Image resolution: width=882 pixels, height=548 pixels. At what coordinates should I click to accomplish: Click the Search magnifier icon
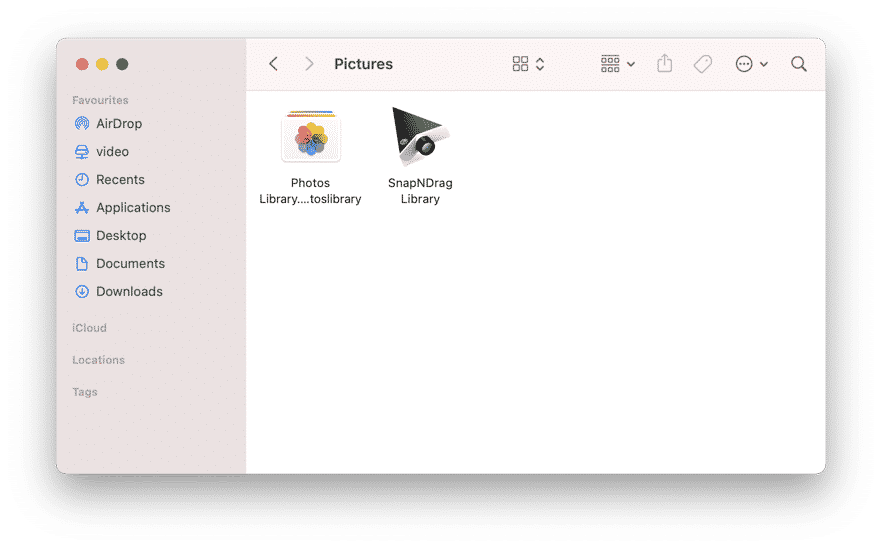point(799,64)
